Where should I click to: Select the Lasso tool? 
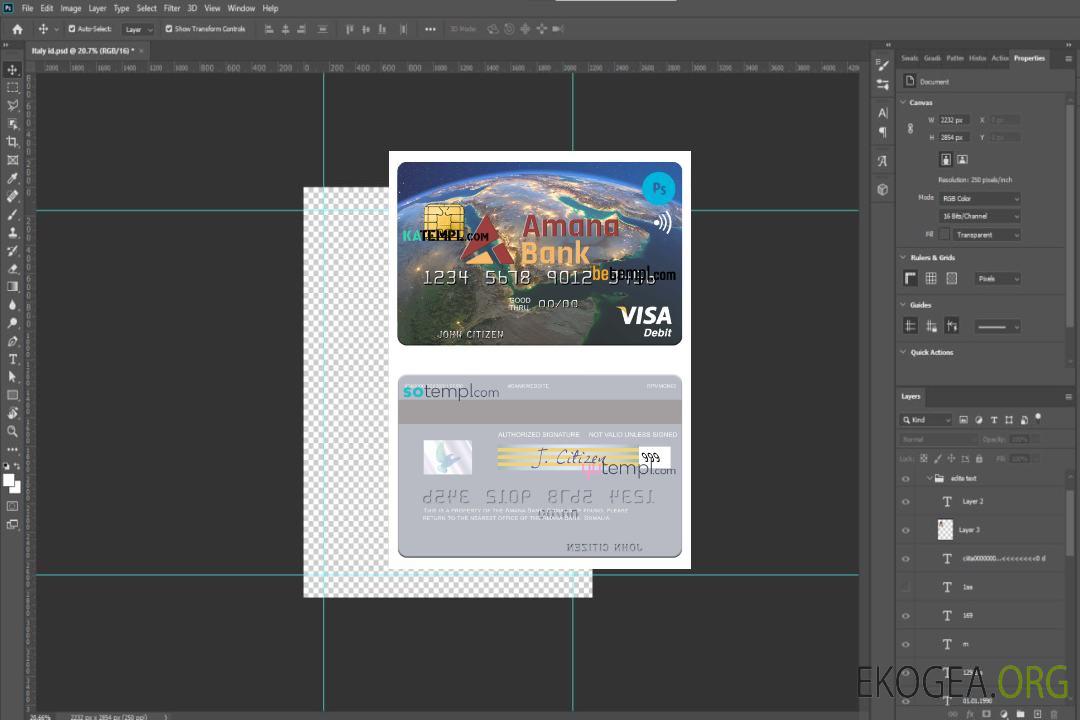(12, 105)
